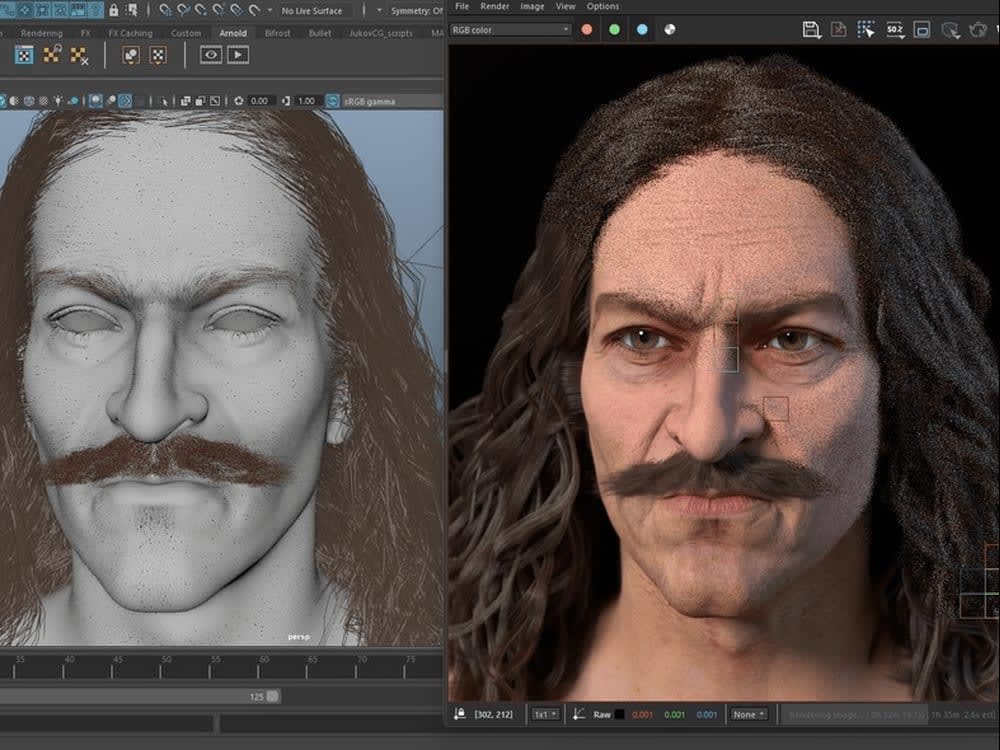Screen dimensions: 1000x750
Task: Click the first snap magnet icon
Action: click(165, 10)
